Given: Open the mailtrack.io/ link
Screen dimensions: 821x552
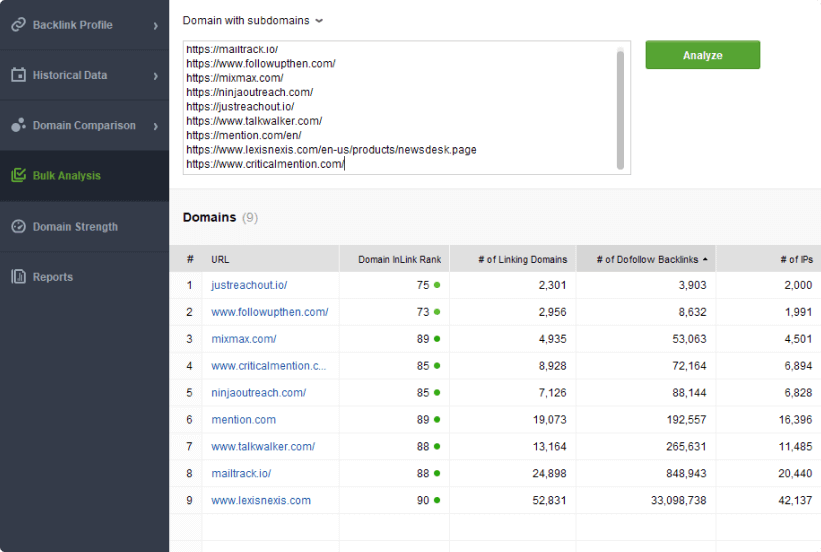Looking at the screenshot, I should tap(241, 473).
